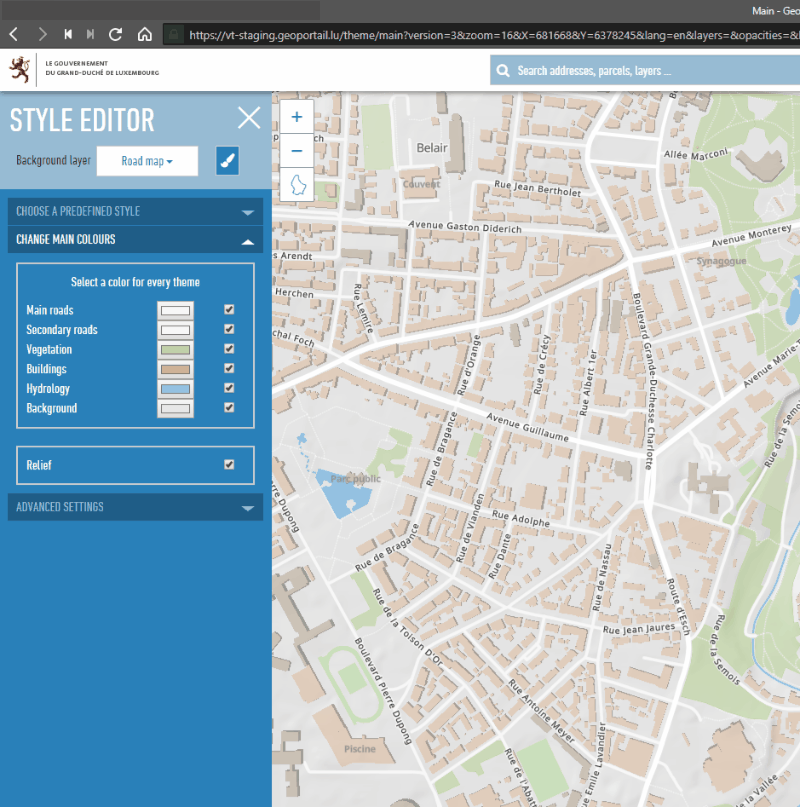This screenshot has height=807, width=800.
Task: Reload the page with browser refresh icon
Action: tap(115, 34)
